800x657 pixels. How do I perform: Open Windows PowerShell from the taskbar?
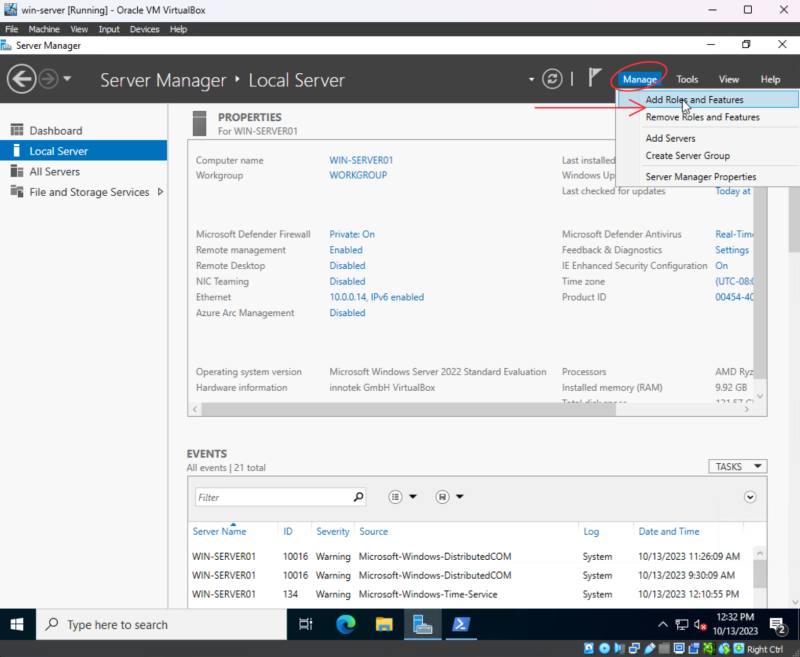(x=461, y=626)
